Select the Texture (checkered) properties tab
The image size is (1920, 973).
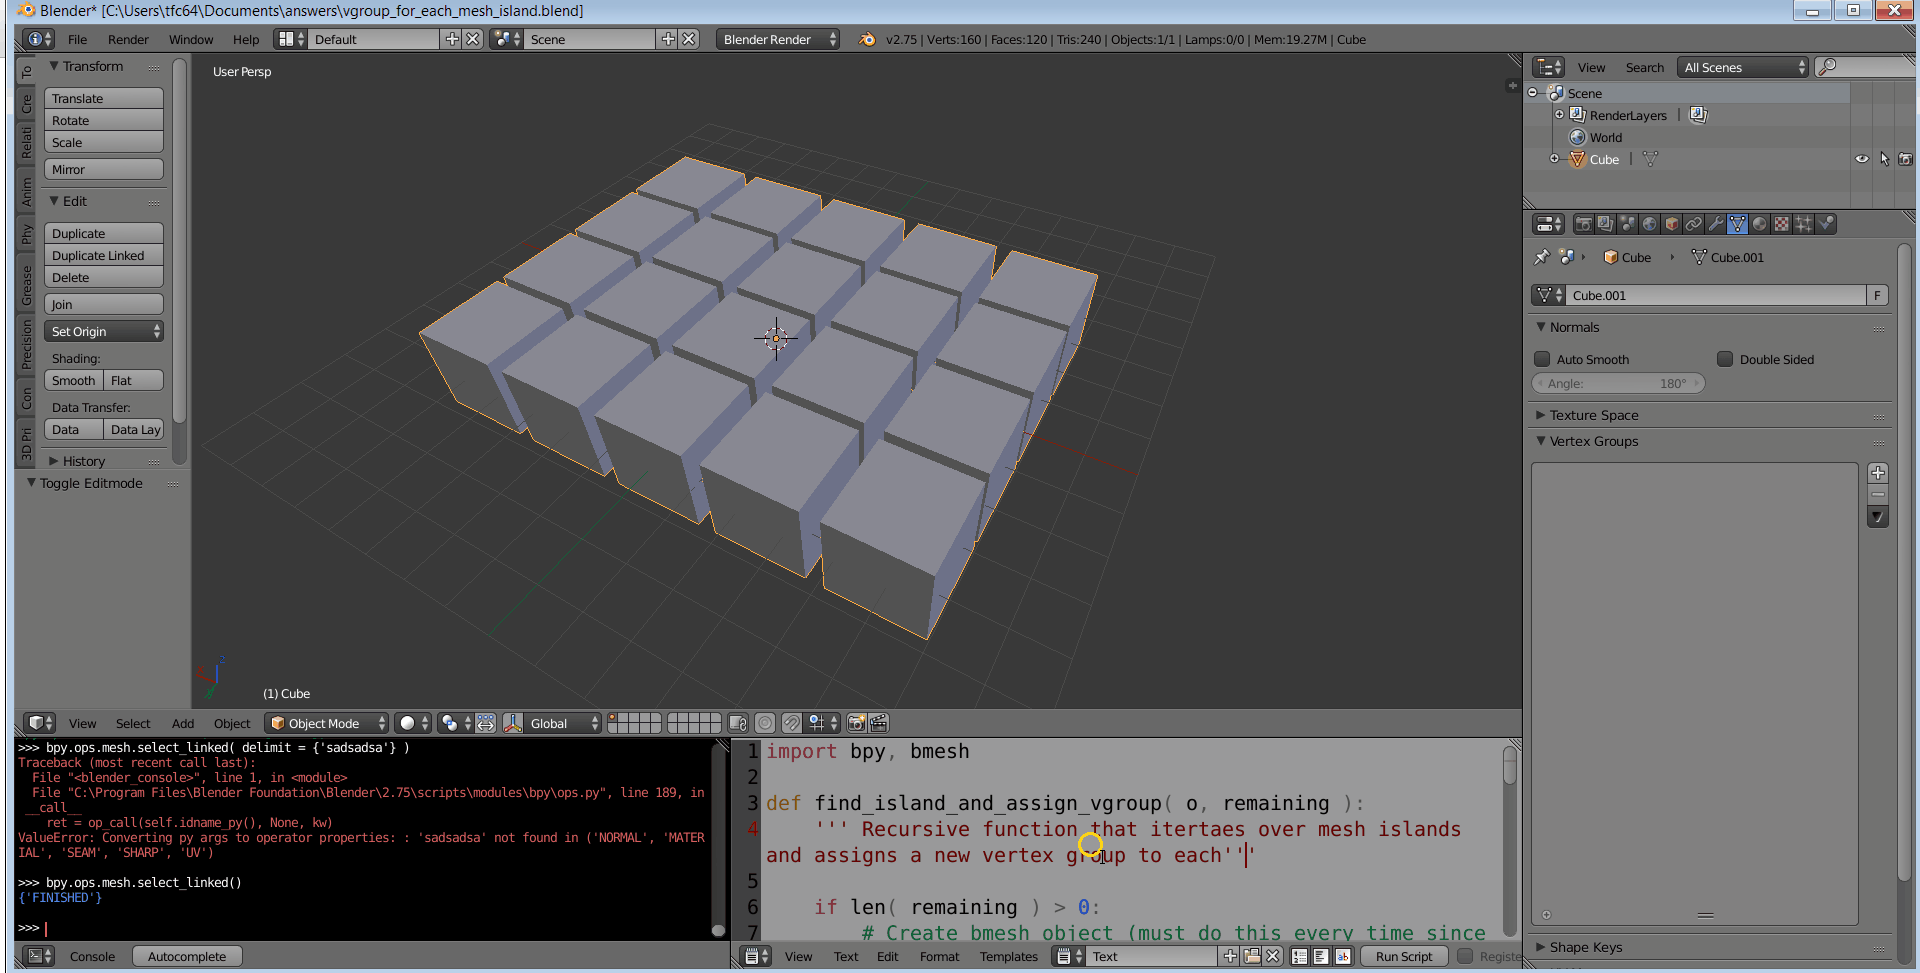(x=1781, y=224)
